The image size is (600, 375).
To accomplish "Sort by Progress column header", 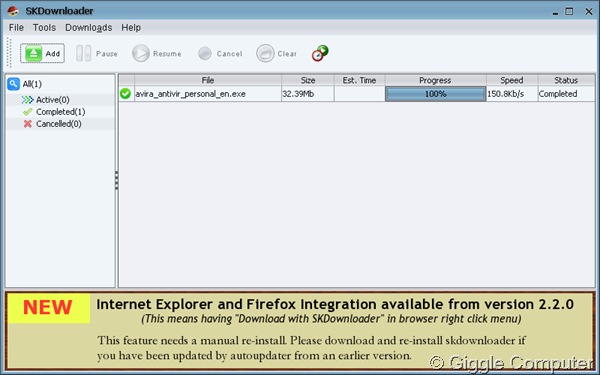I will 435,80.
